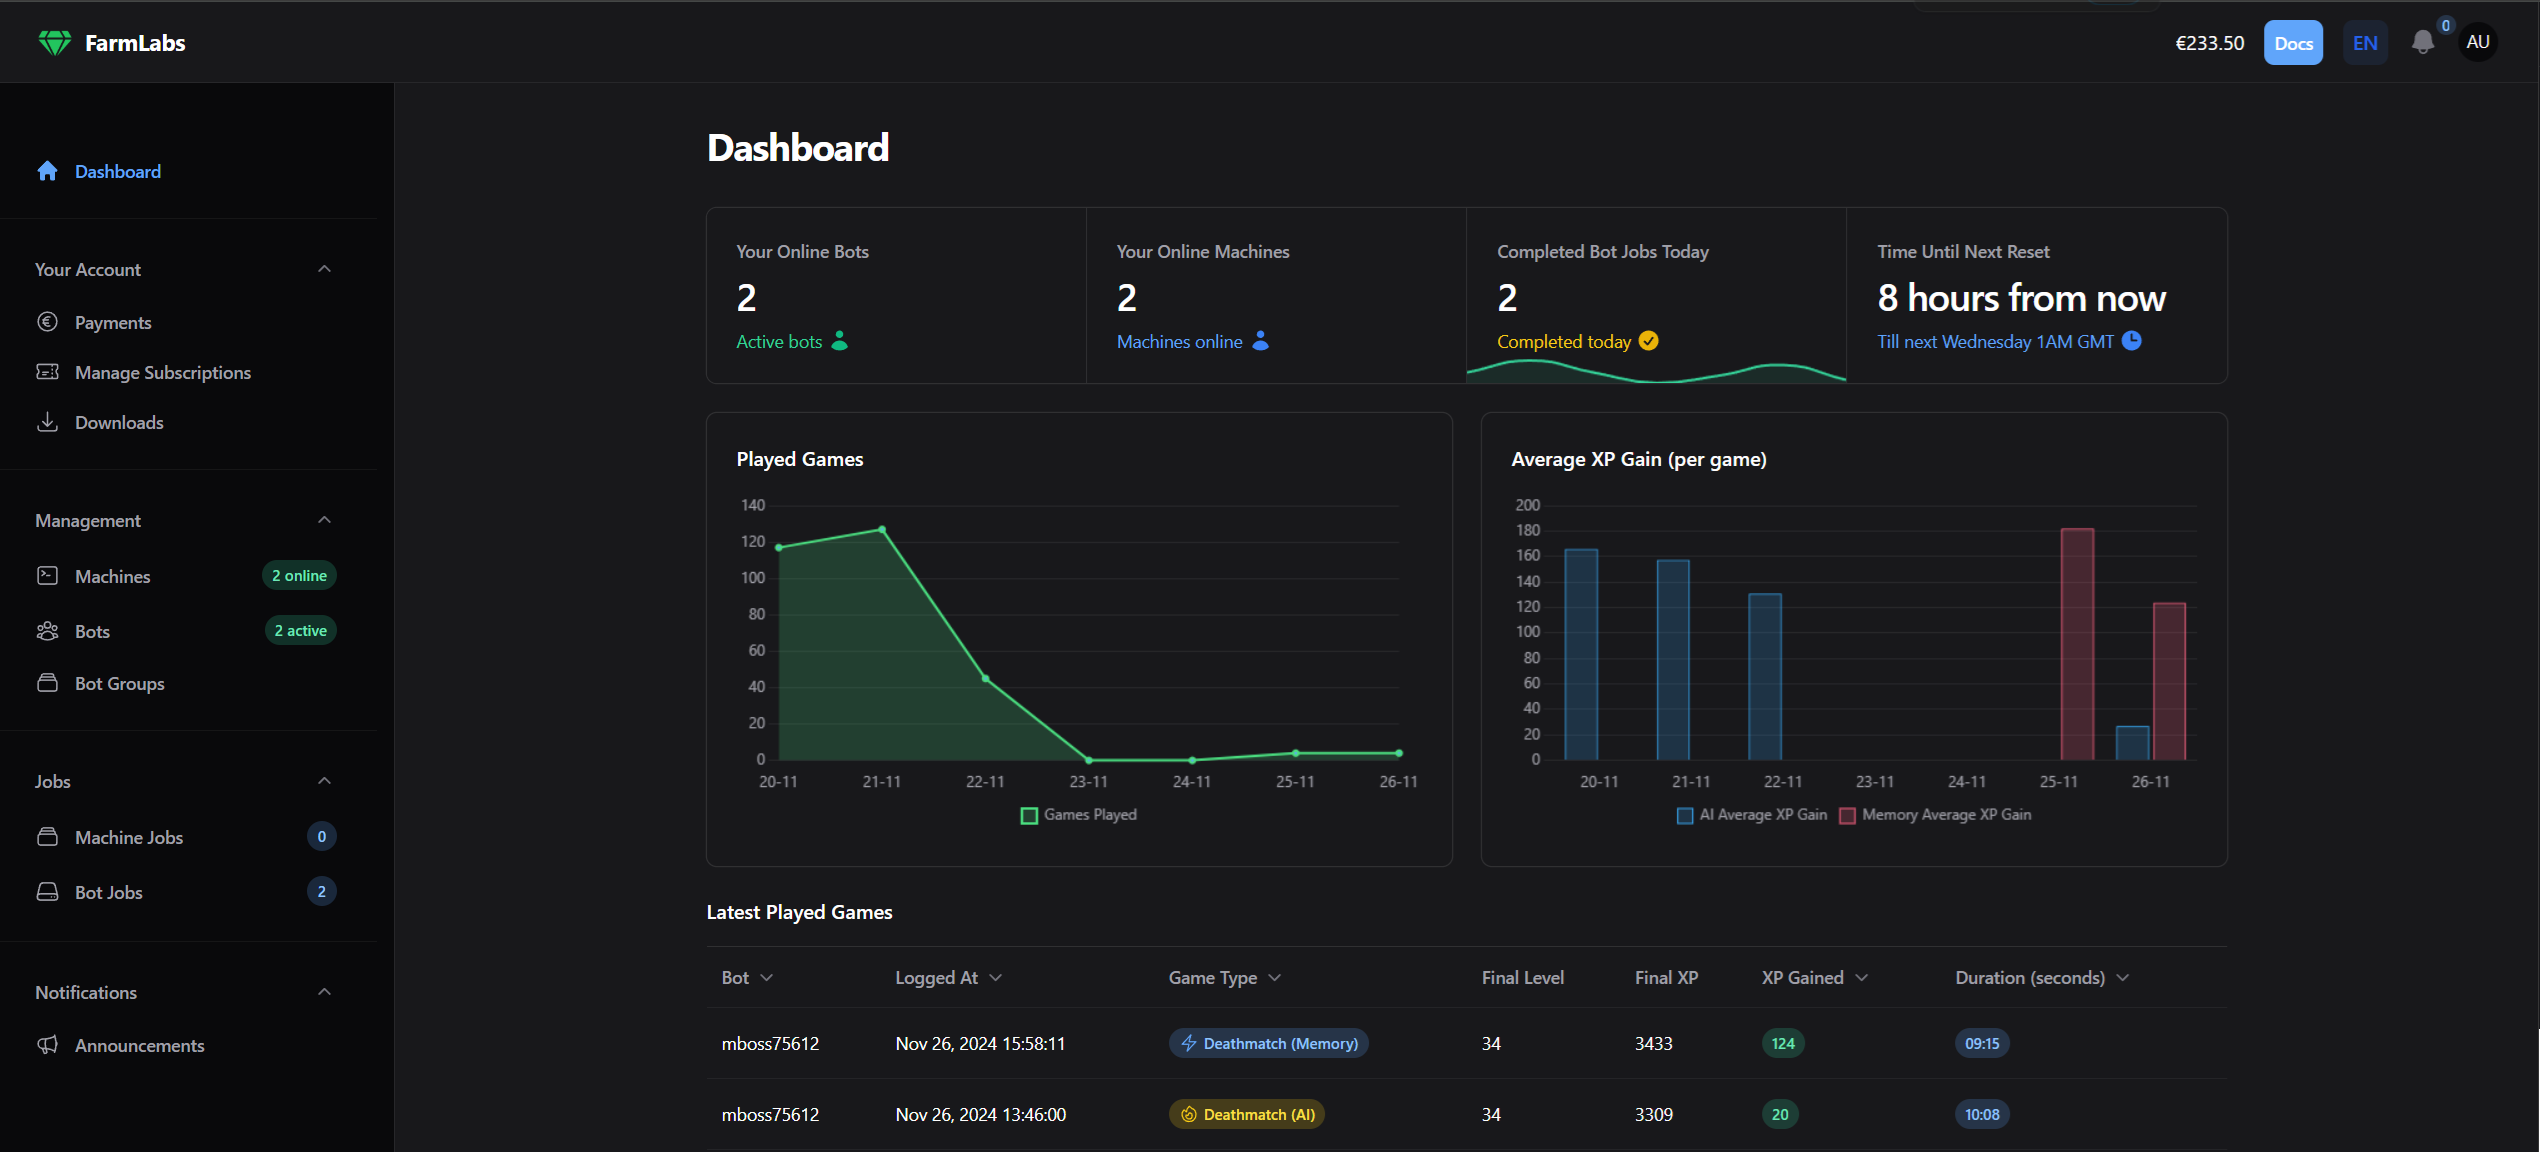Click the 10:08 duration badge
Viewport: 2540px width, 1152px height.
click(x=1981, y=1114)
